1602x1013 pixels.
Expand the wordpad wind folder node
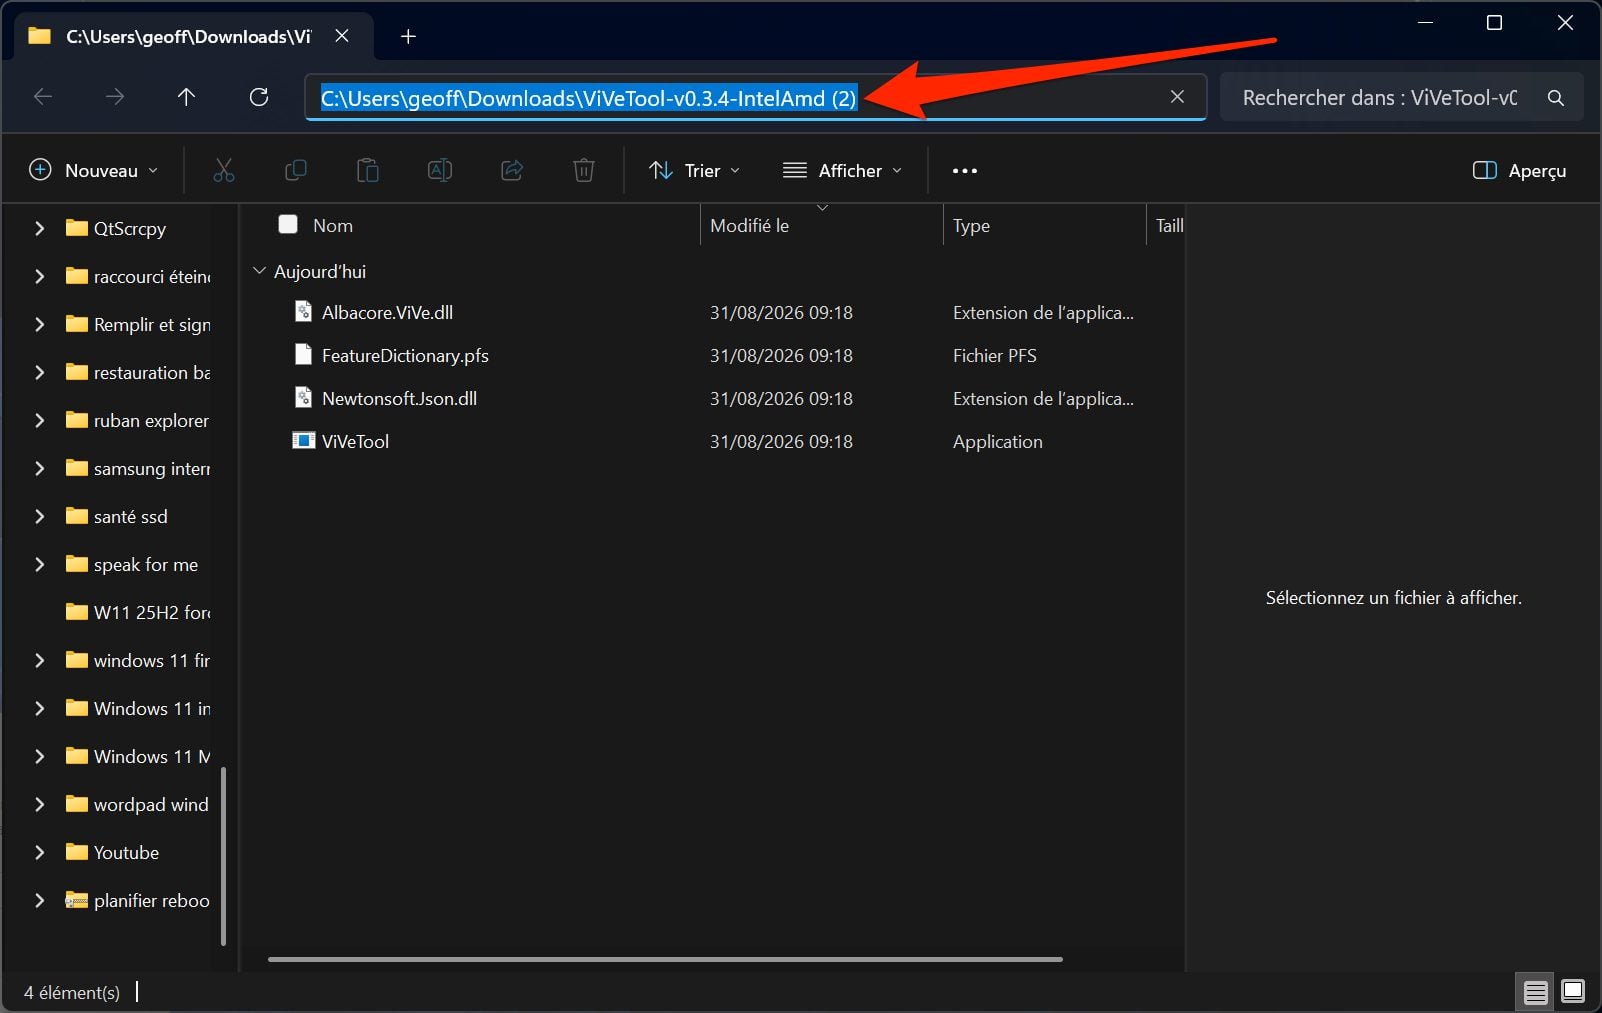click(x=39, y=804)
